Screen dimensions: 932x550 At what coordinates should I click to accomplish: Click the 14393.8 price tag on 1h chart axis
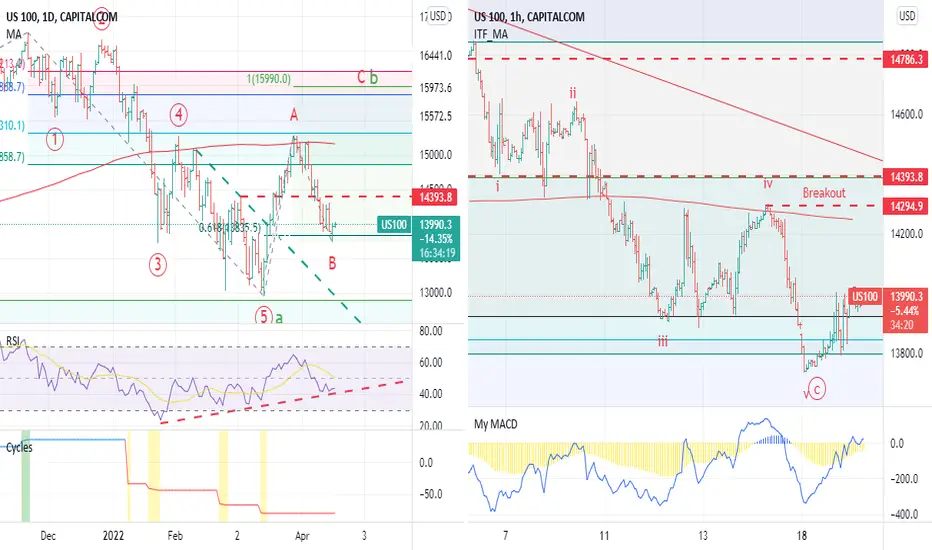pyautogui.click(x=906, y=177)
